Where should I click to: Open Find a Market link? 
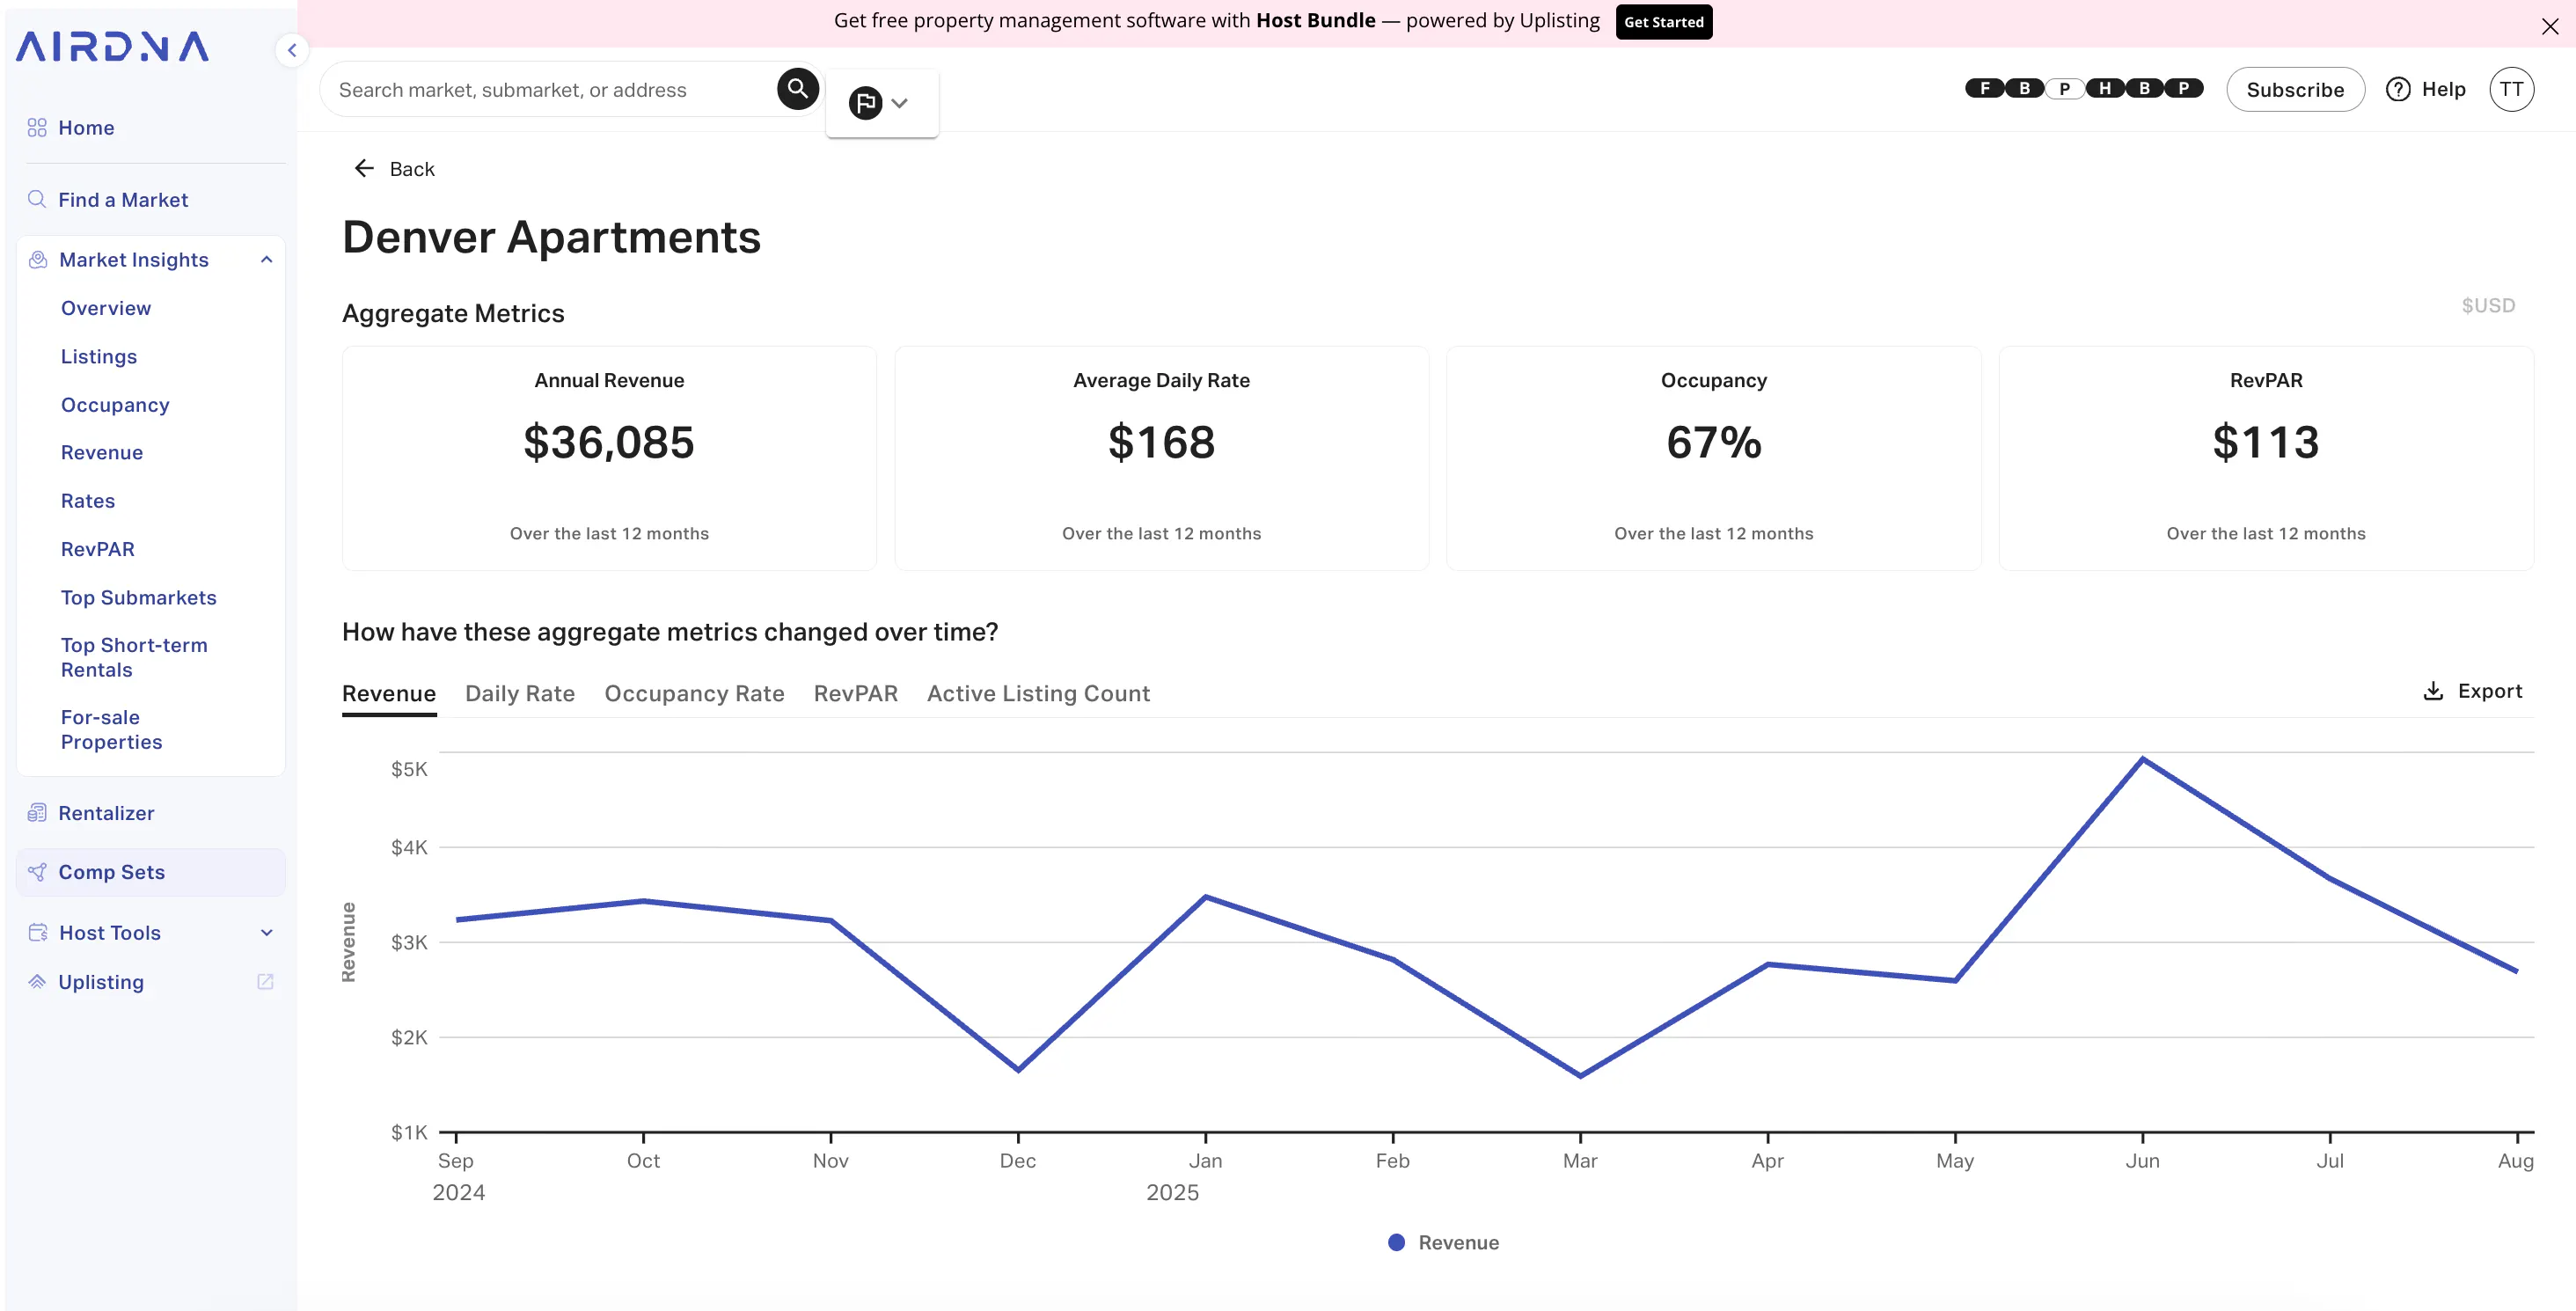click(123, 200)
